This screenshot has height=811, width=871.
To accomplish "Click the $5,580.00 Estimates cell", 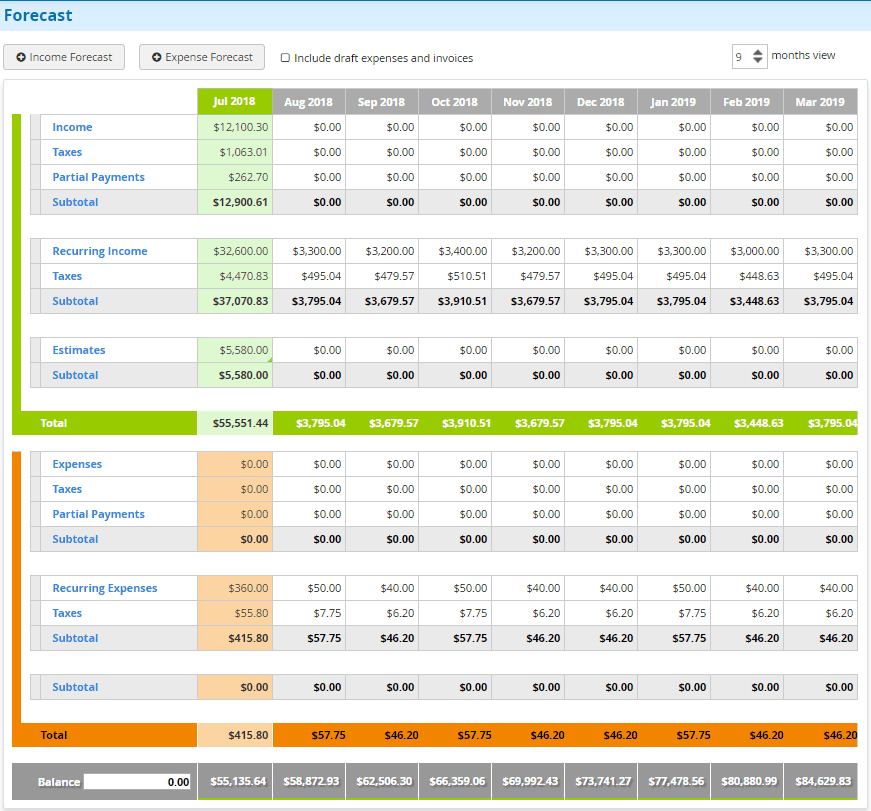I will (235, 350).
